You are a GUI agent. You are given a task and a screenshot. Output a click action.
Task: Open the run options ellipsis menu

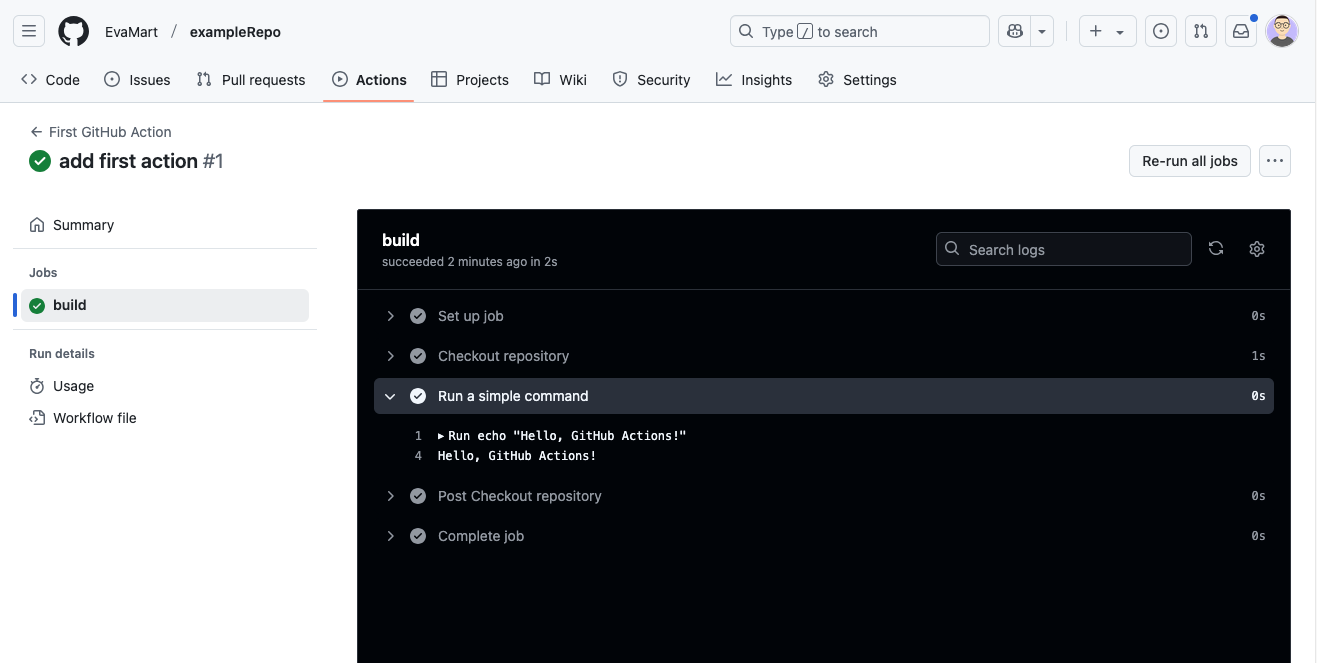pyautogui.click(x=1274, y=160)
